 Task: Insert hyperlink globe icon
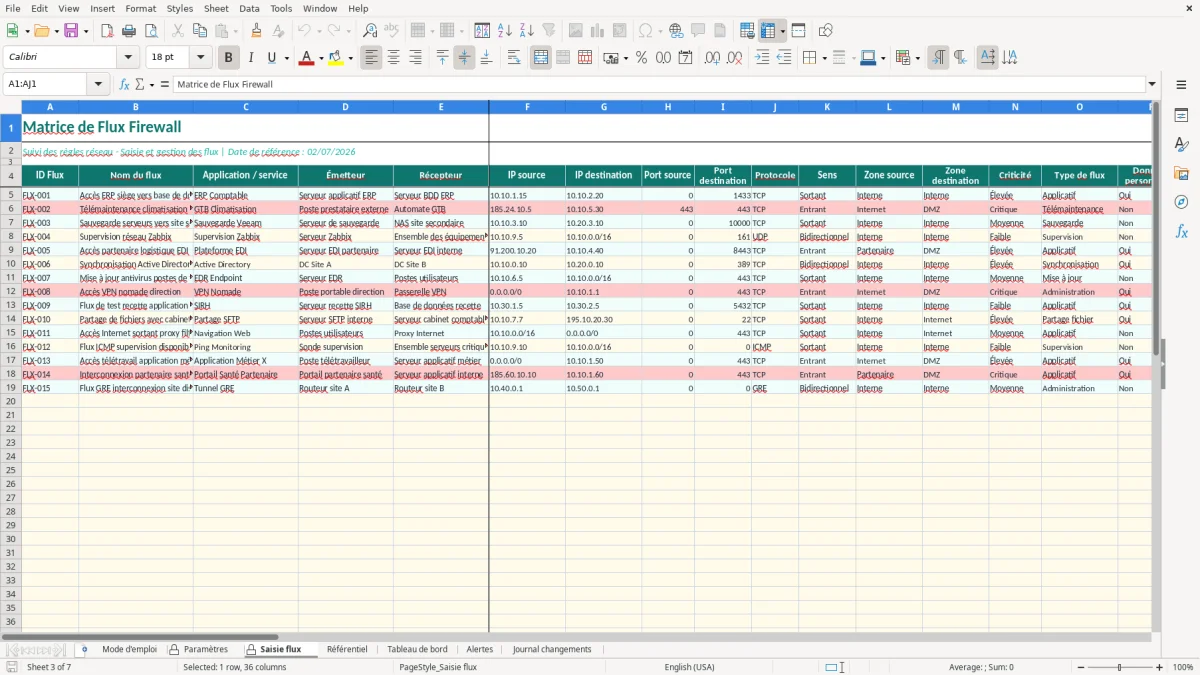tap(676, 31)
